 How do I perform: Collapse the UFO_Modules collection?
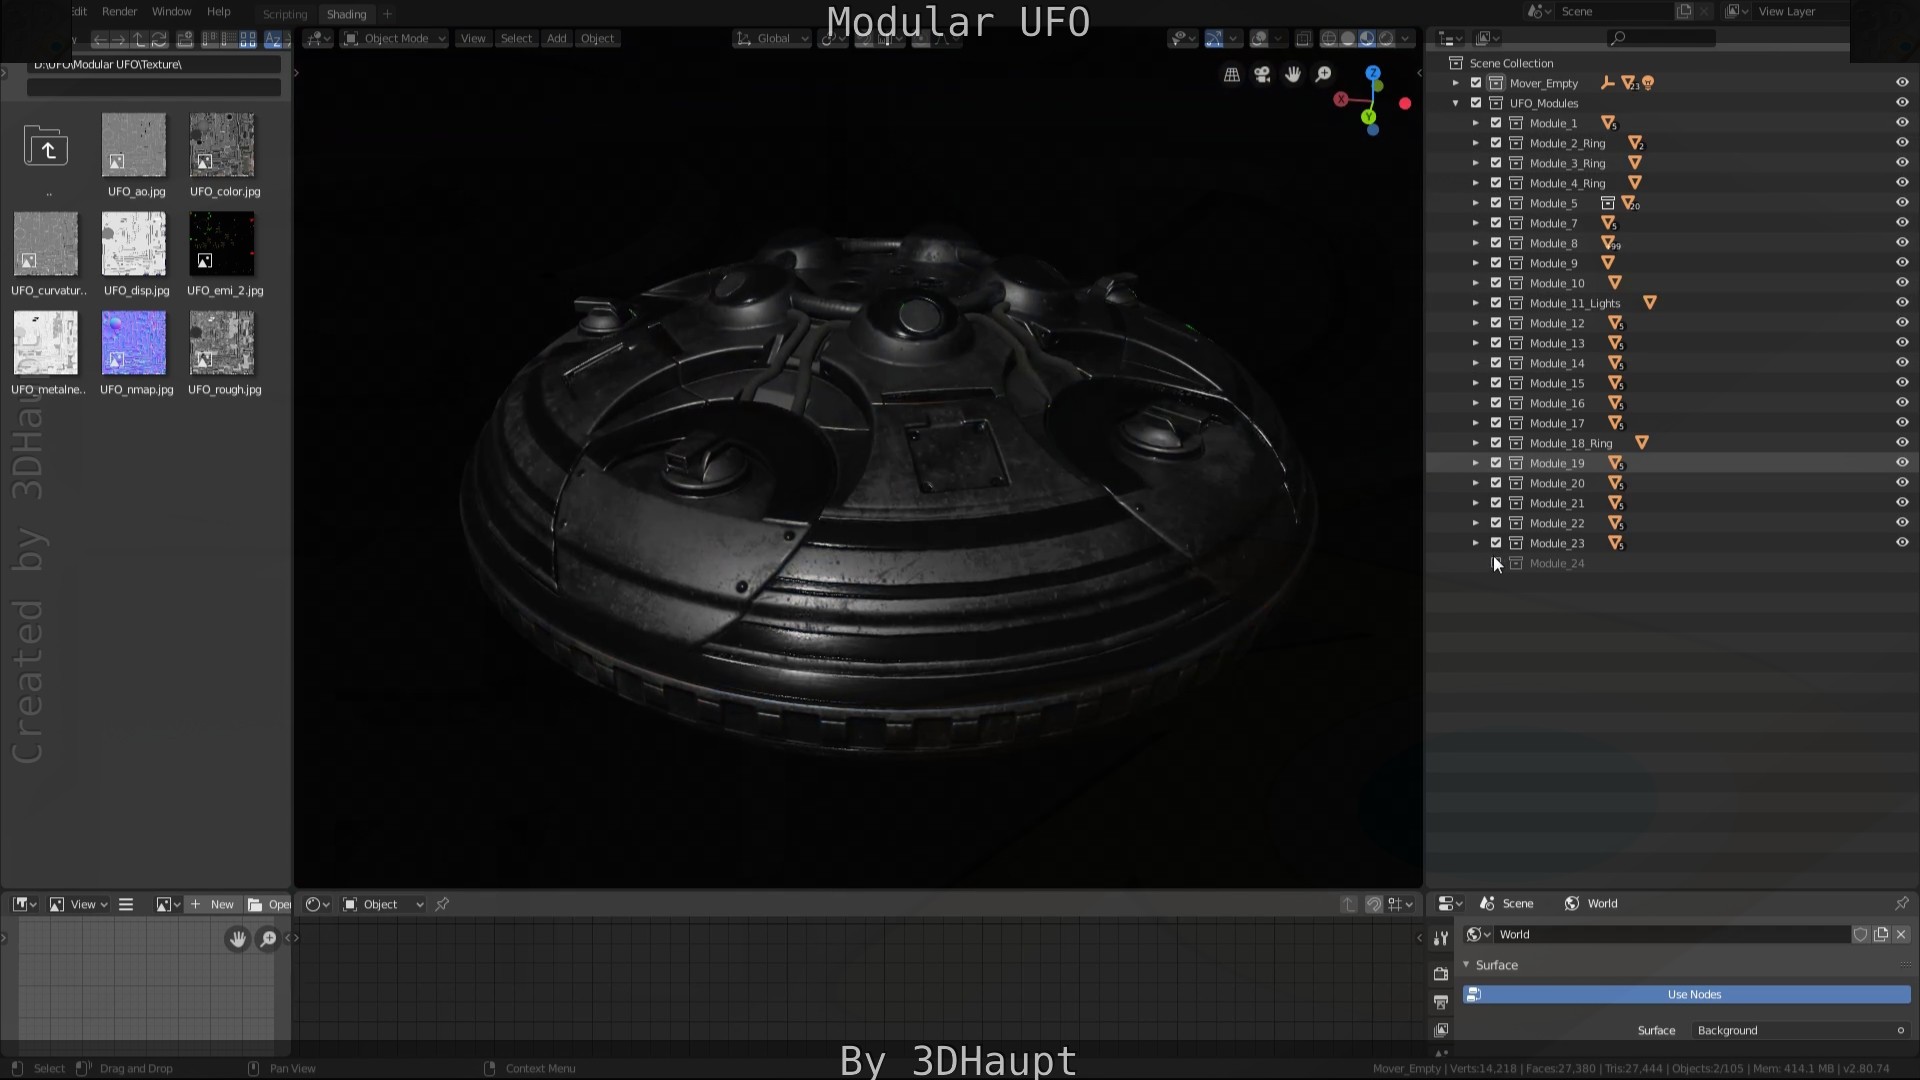1456,103
